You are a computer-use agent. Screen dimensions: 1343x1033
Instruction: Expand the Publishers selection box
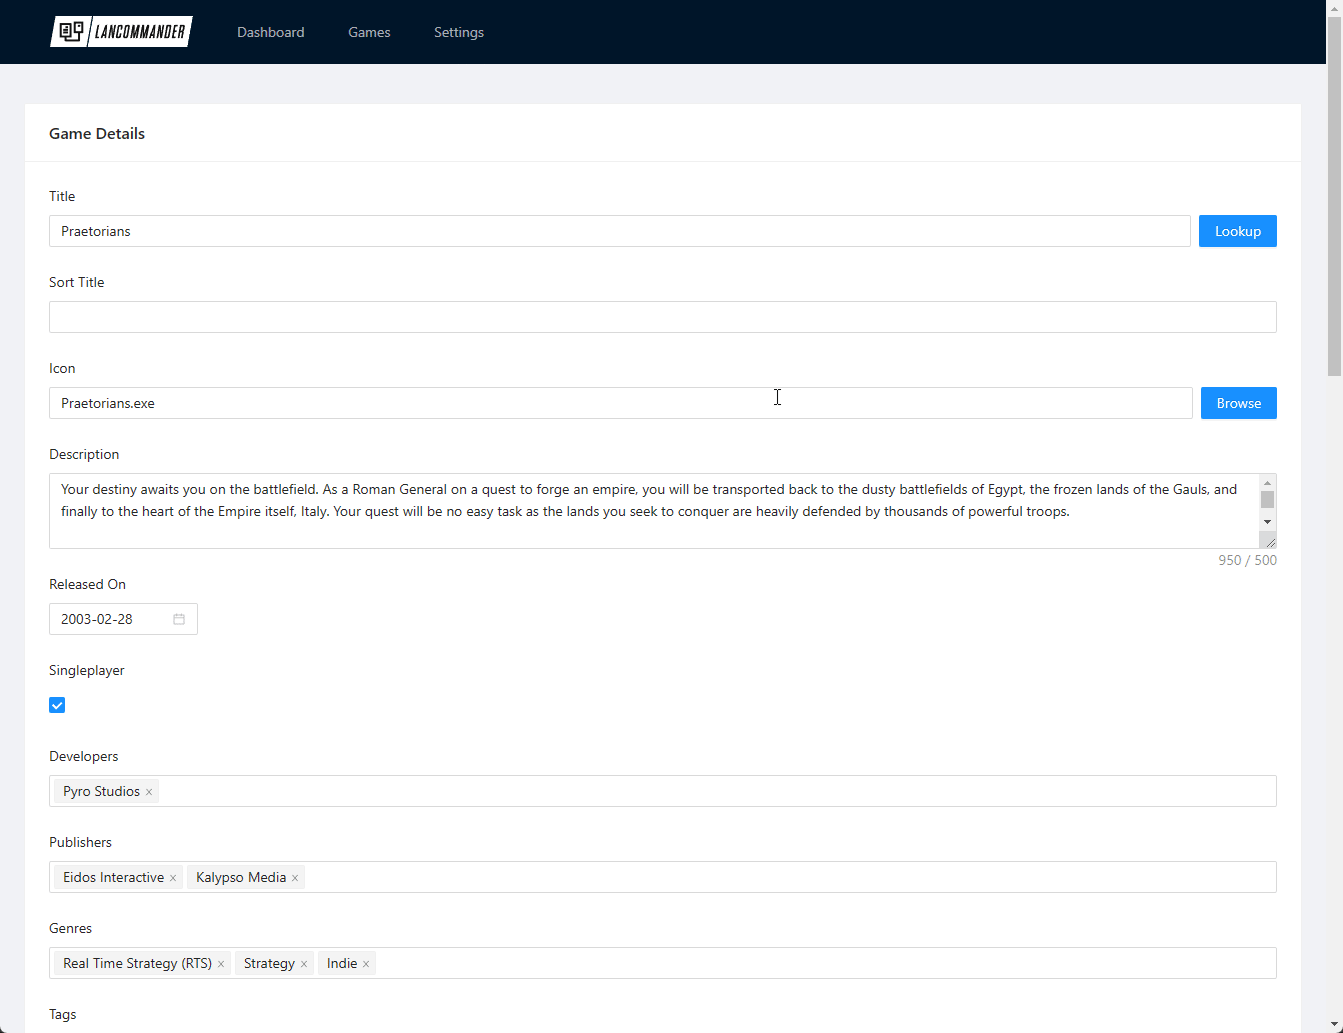pos(780,877)
